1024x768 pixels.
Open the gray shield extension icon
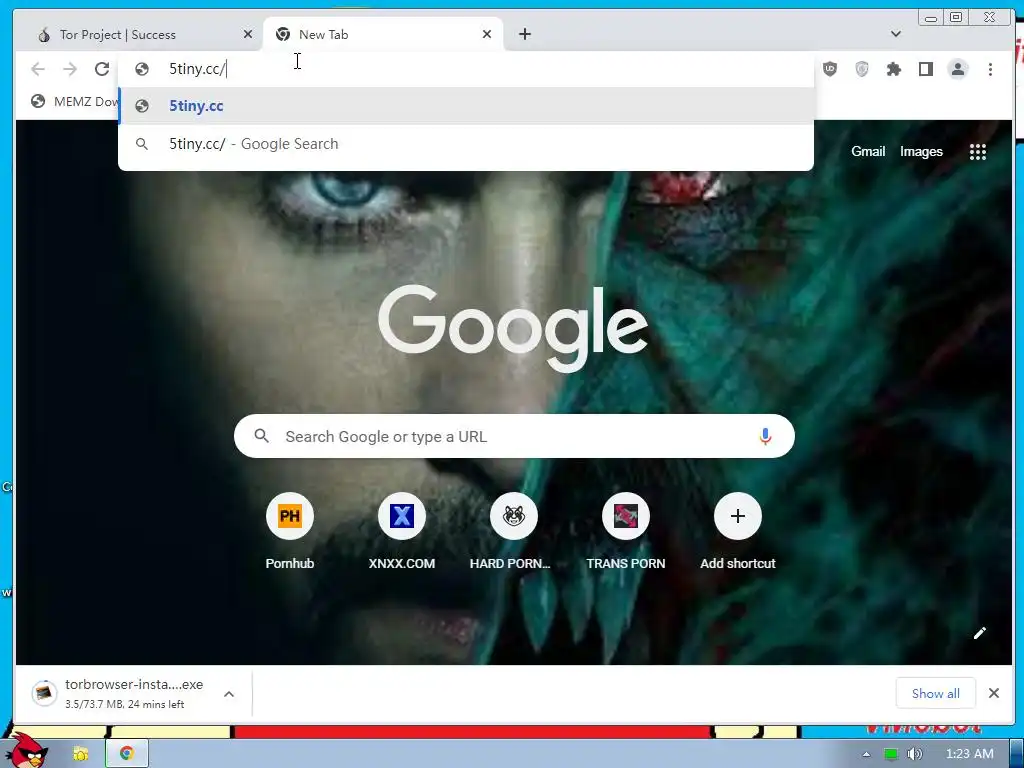click(x=862, y=69)
